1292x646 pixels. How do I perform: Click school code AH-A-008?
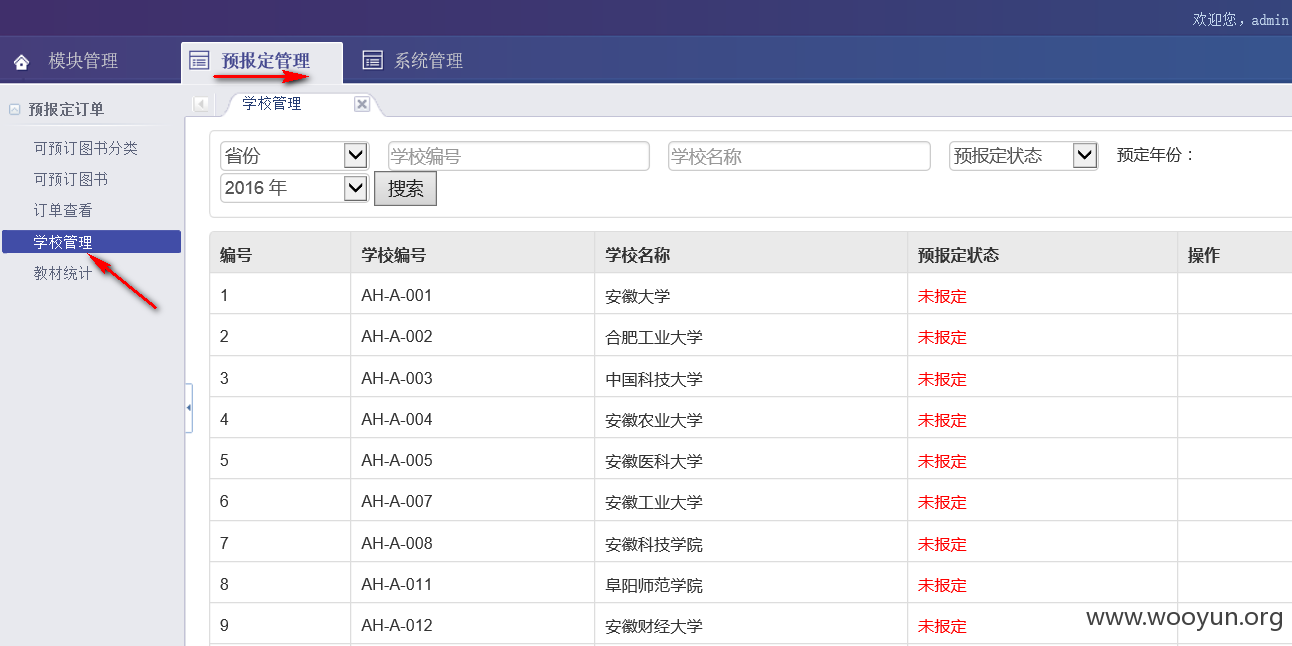click(x=397, y=543)
